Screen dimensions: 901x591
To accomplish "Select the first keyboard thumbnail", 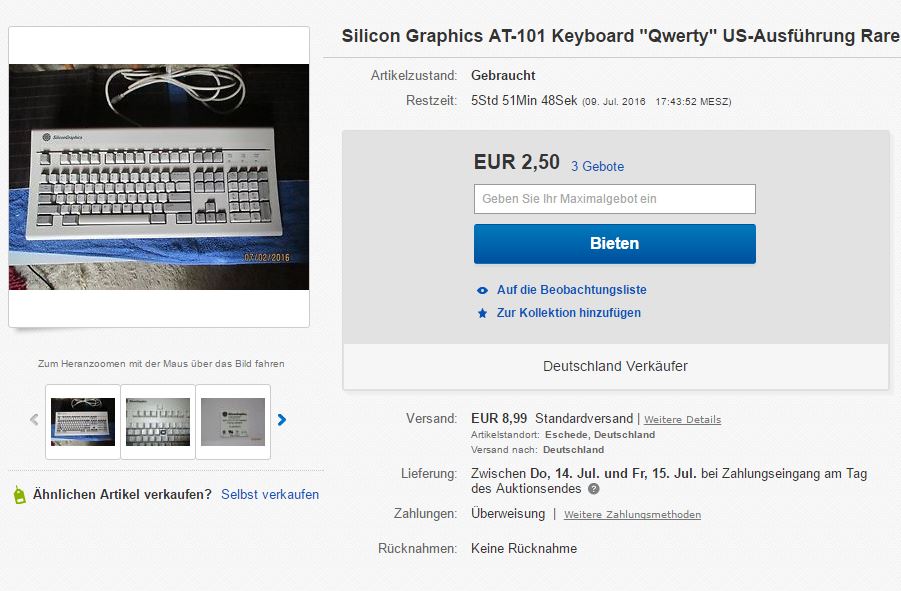I will click(83, 421).
